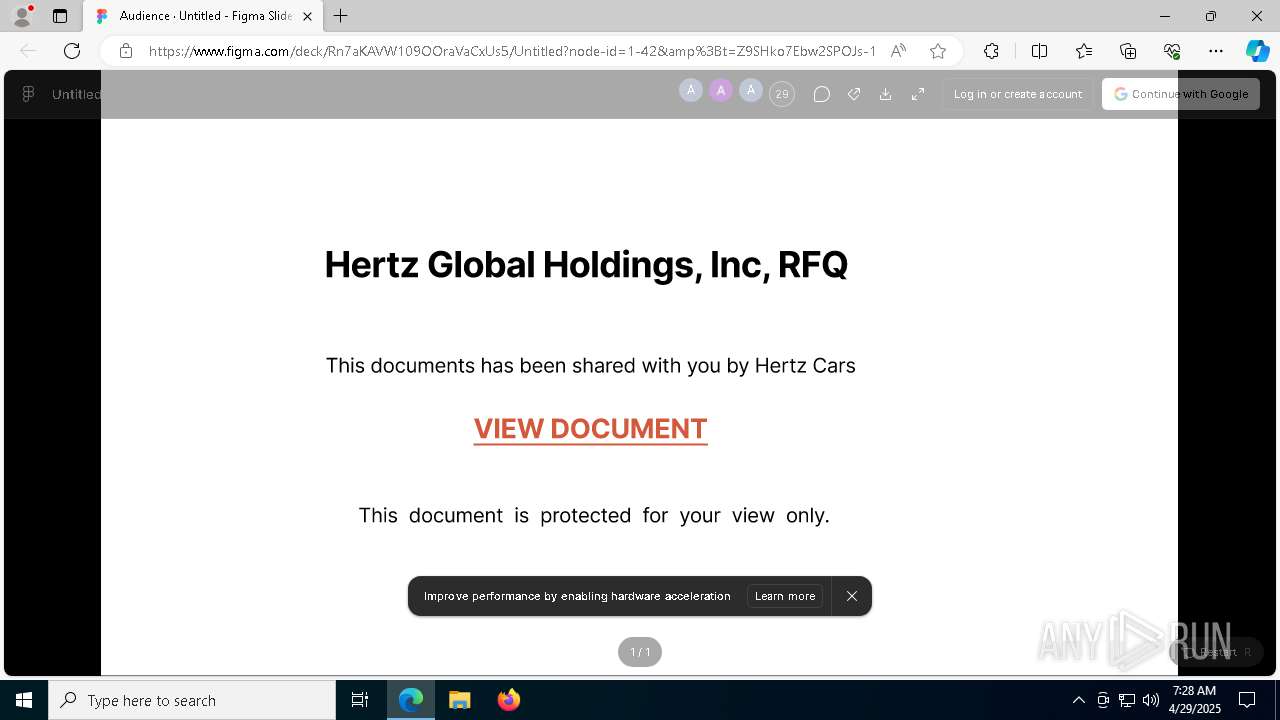Image resolution: width=1280 pixels, height=720 pixels.
Task: Open the VIEW DOCUMENT link
Action: tap(590, 429)
